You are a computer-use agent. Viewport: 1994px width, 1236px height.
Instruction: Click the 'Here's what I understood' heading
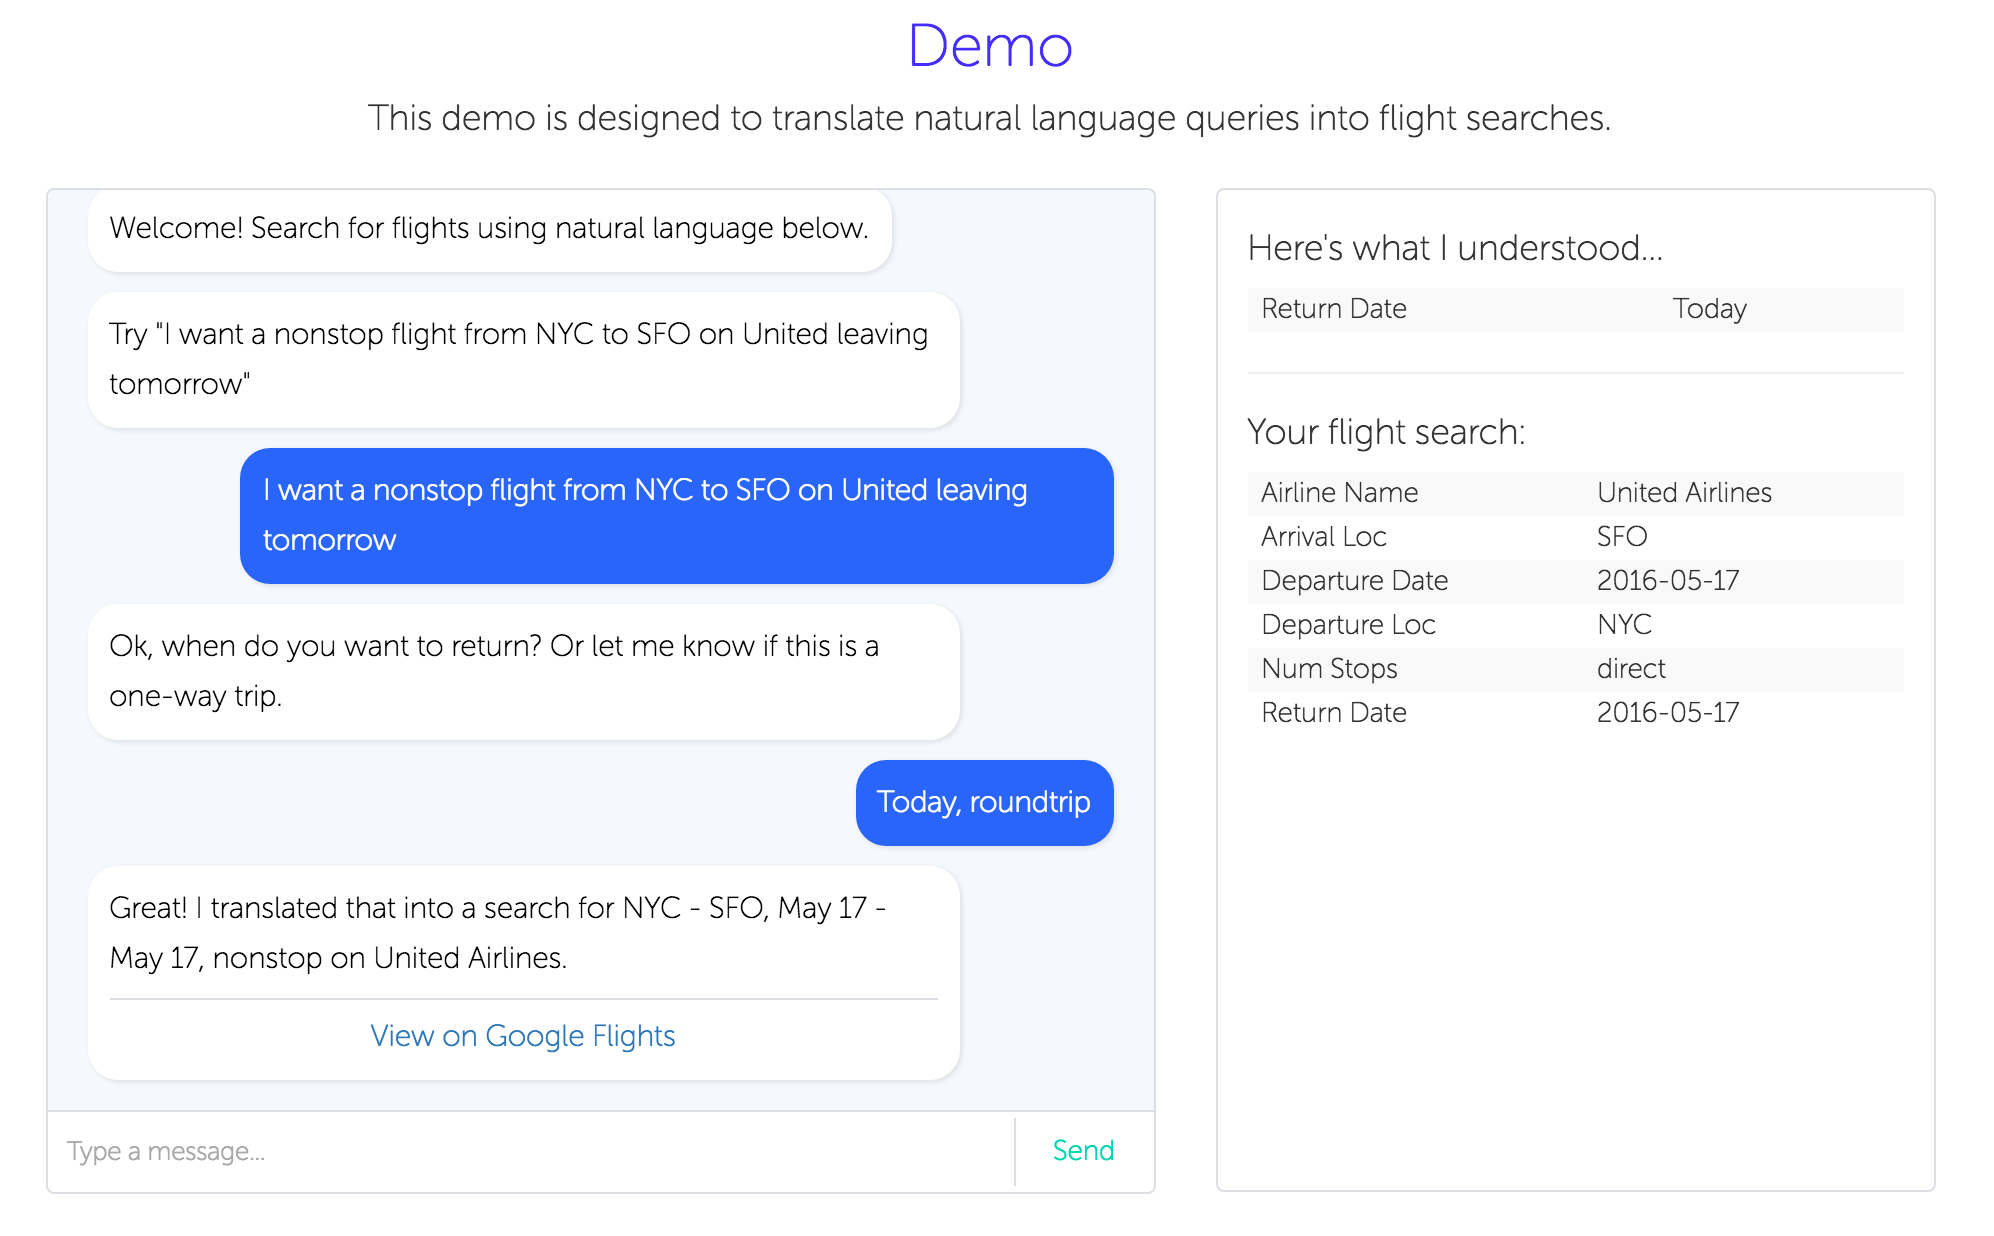pyautogui.click(x=1455, y=248)
